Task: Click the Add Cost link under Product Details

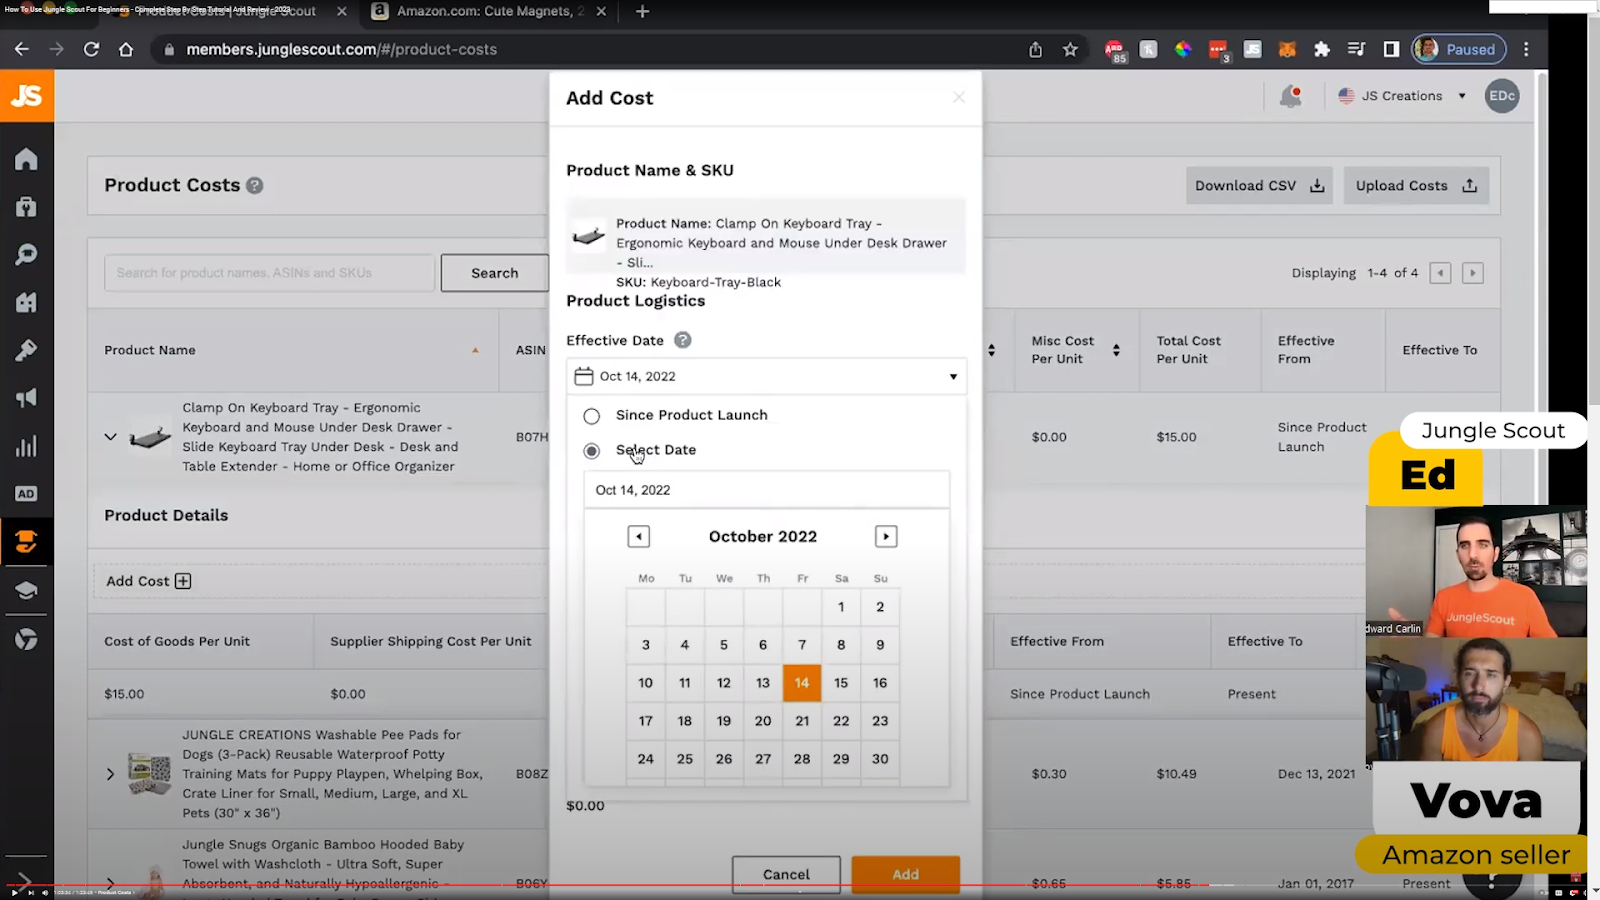Action: pos(148,581)
